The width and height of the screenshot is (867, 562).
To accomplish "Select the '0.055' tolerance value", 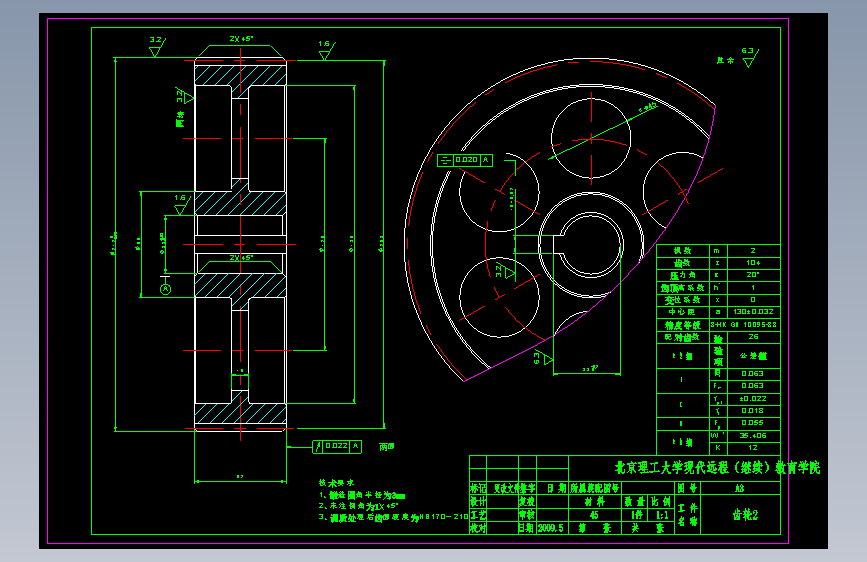I will (753, 423).
